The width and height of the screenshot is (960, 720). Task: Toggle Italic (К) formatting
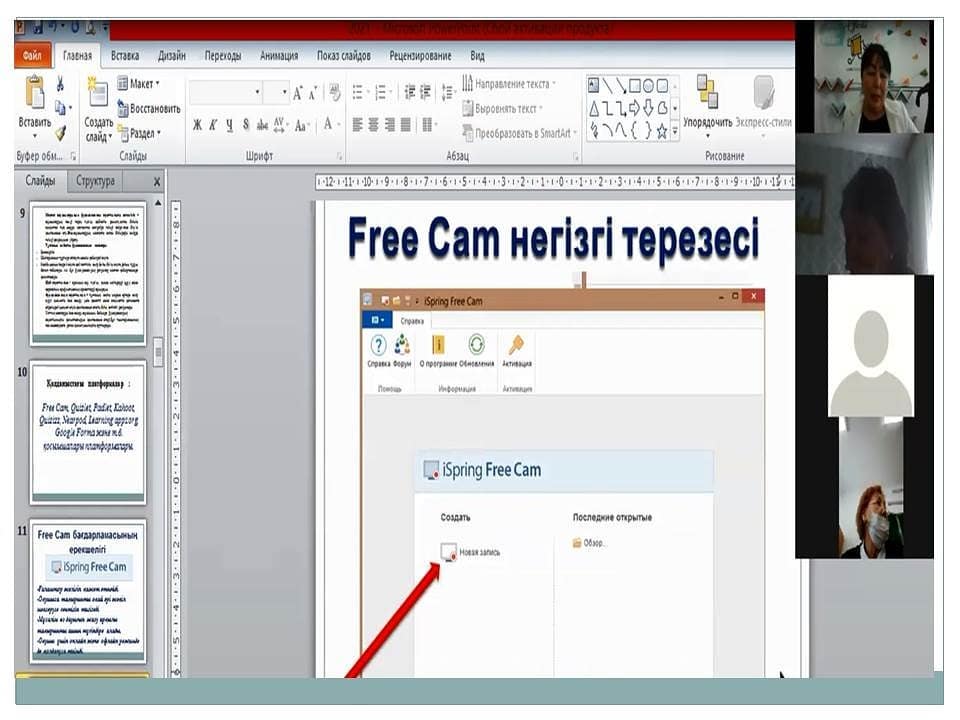tap(213, 125)
